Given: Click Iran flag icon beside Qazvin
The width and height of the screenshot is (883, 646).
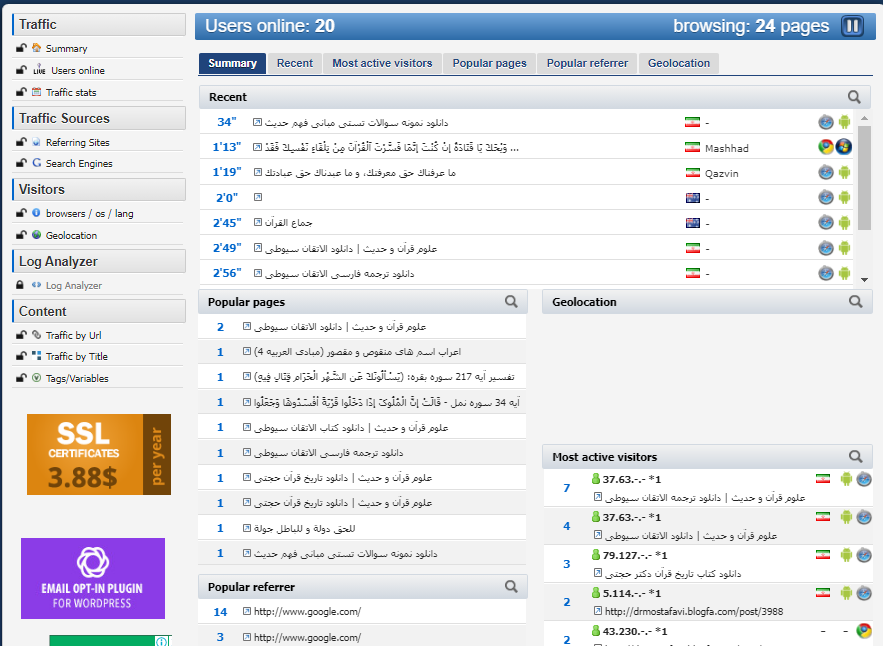Looking at the screenshot, I should [692, 172].
